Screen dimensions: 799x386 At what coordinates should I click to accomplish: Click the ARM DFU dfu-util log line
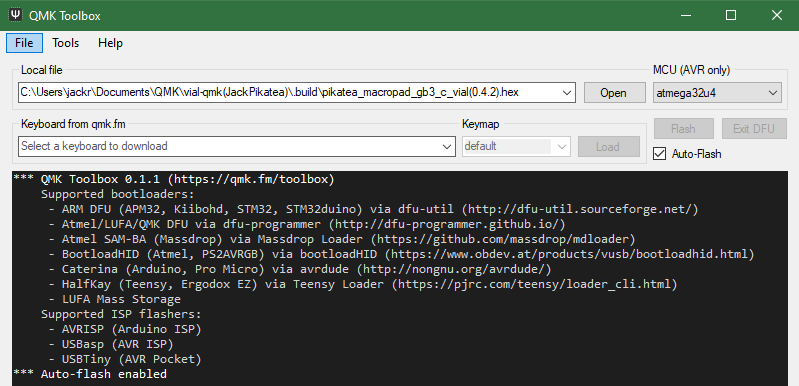374,209
